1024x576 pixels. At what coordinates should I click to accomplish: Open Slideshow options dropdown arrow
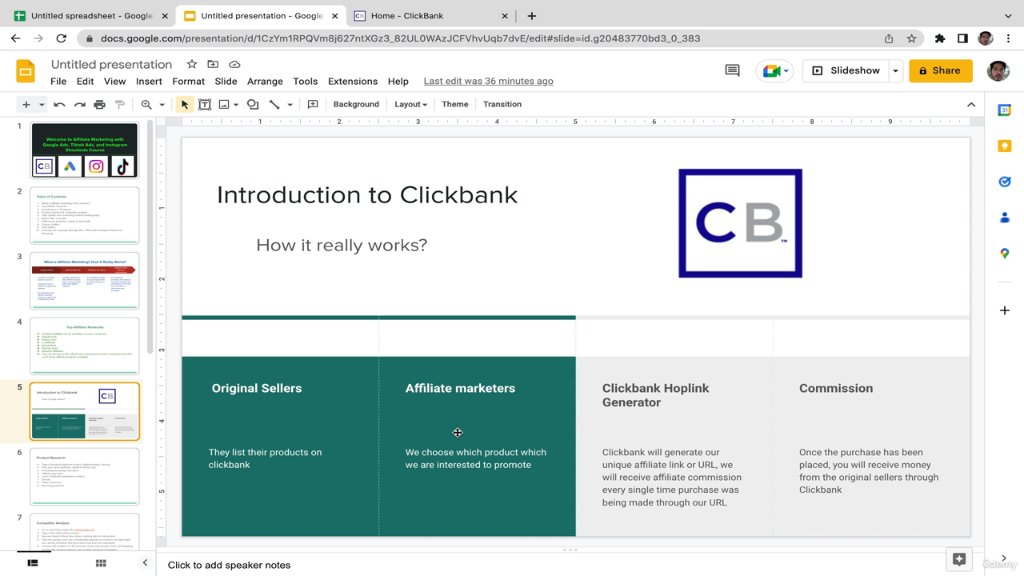click(895, 71)
